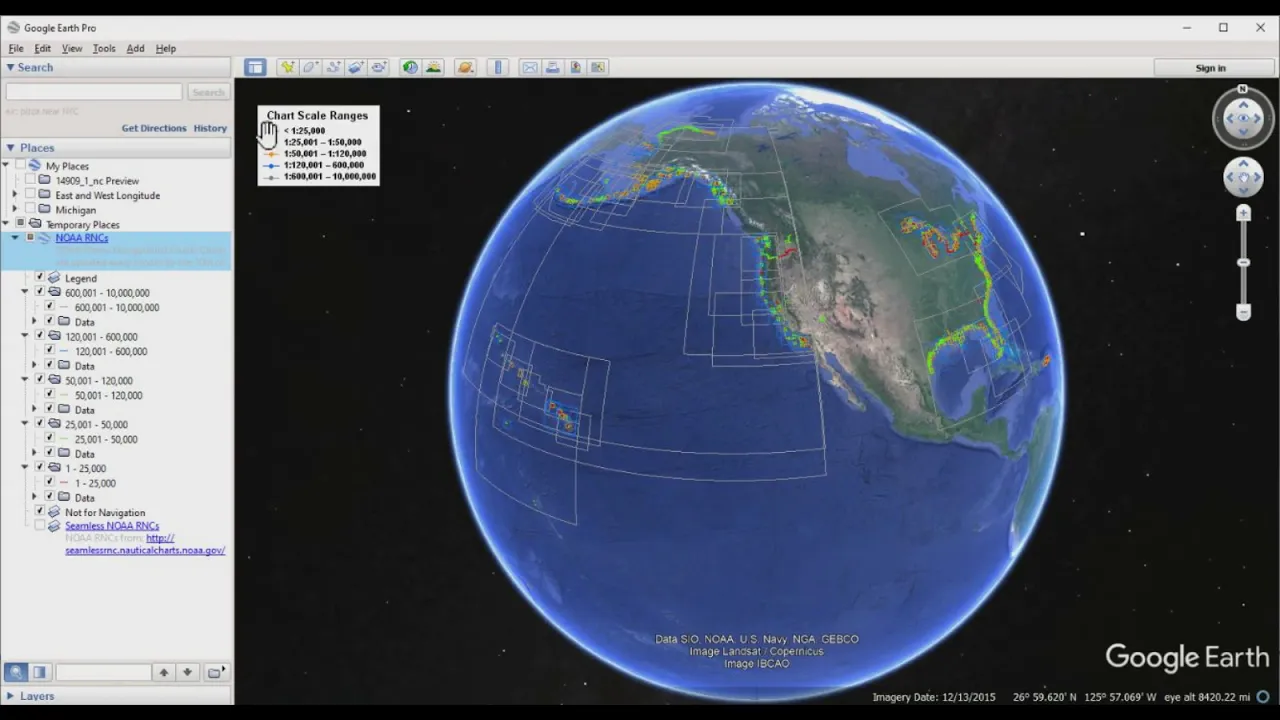Image resolution: width=1280 pixels, height=720 pixels.
Task: Check the Seamless NOAA RNCs checkbox
Action: pyautogui.click(x=40, y=525)
